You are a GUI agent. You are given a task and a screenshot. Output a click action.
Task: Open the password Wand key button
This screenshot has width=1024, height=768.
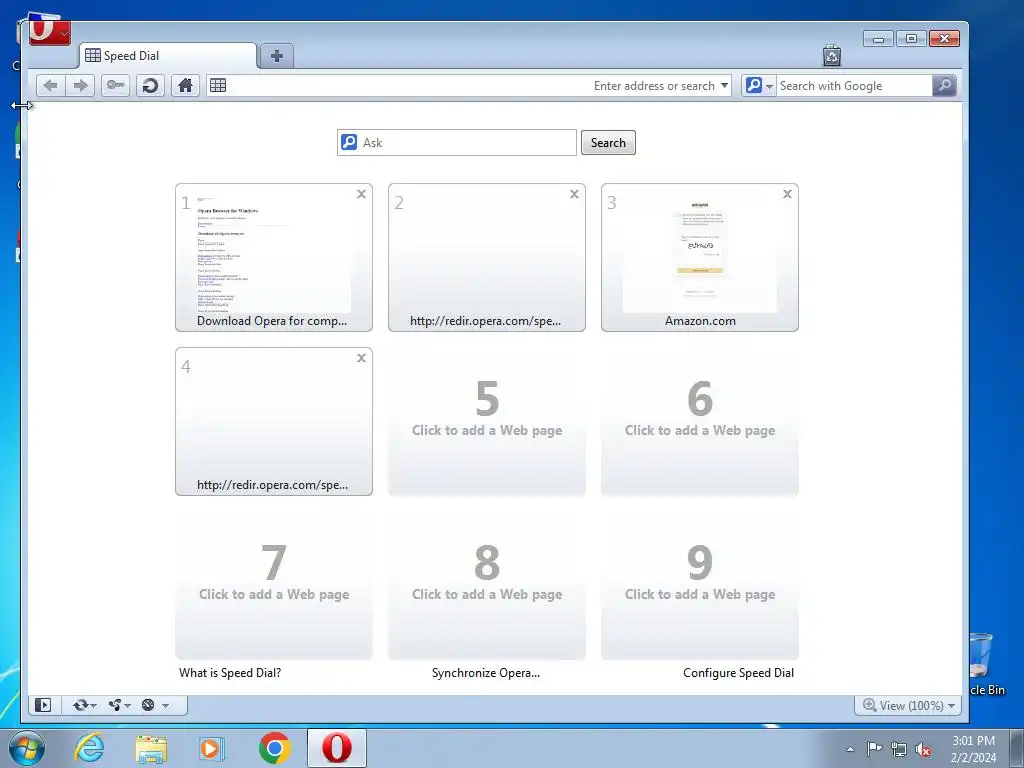click(x=116, y=86)
